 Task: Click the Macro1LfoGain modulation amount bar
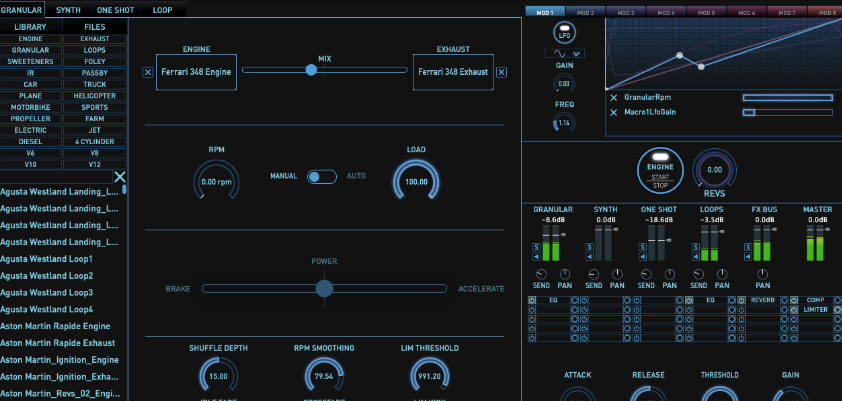(x=788, y=112)
